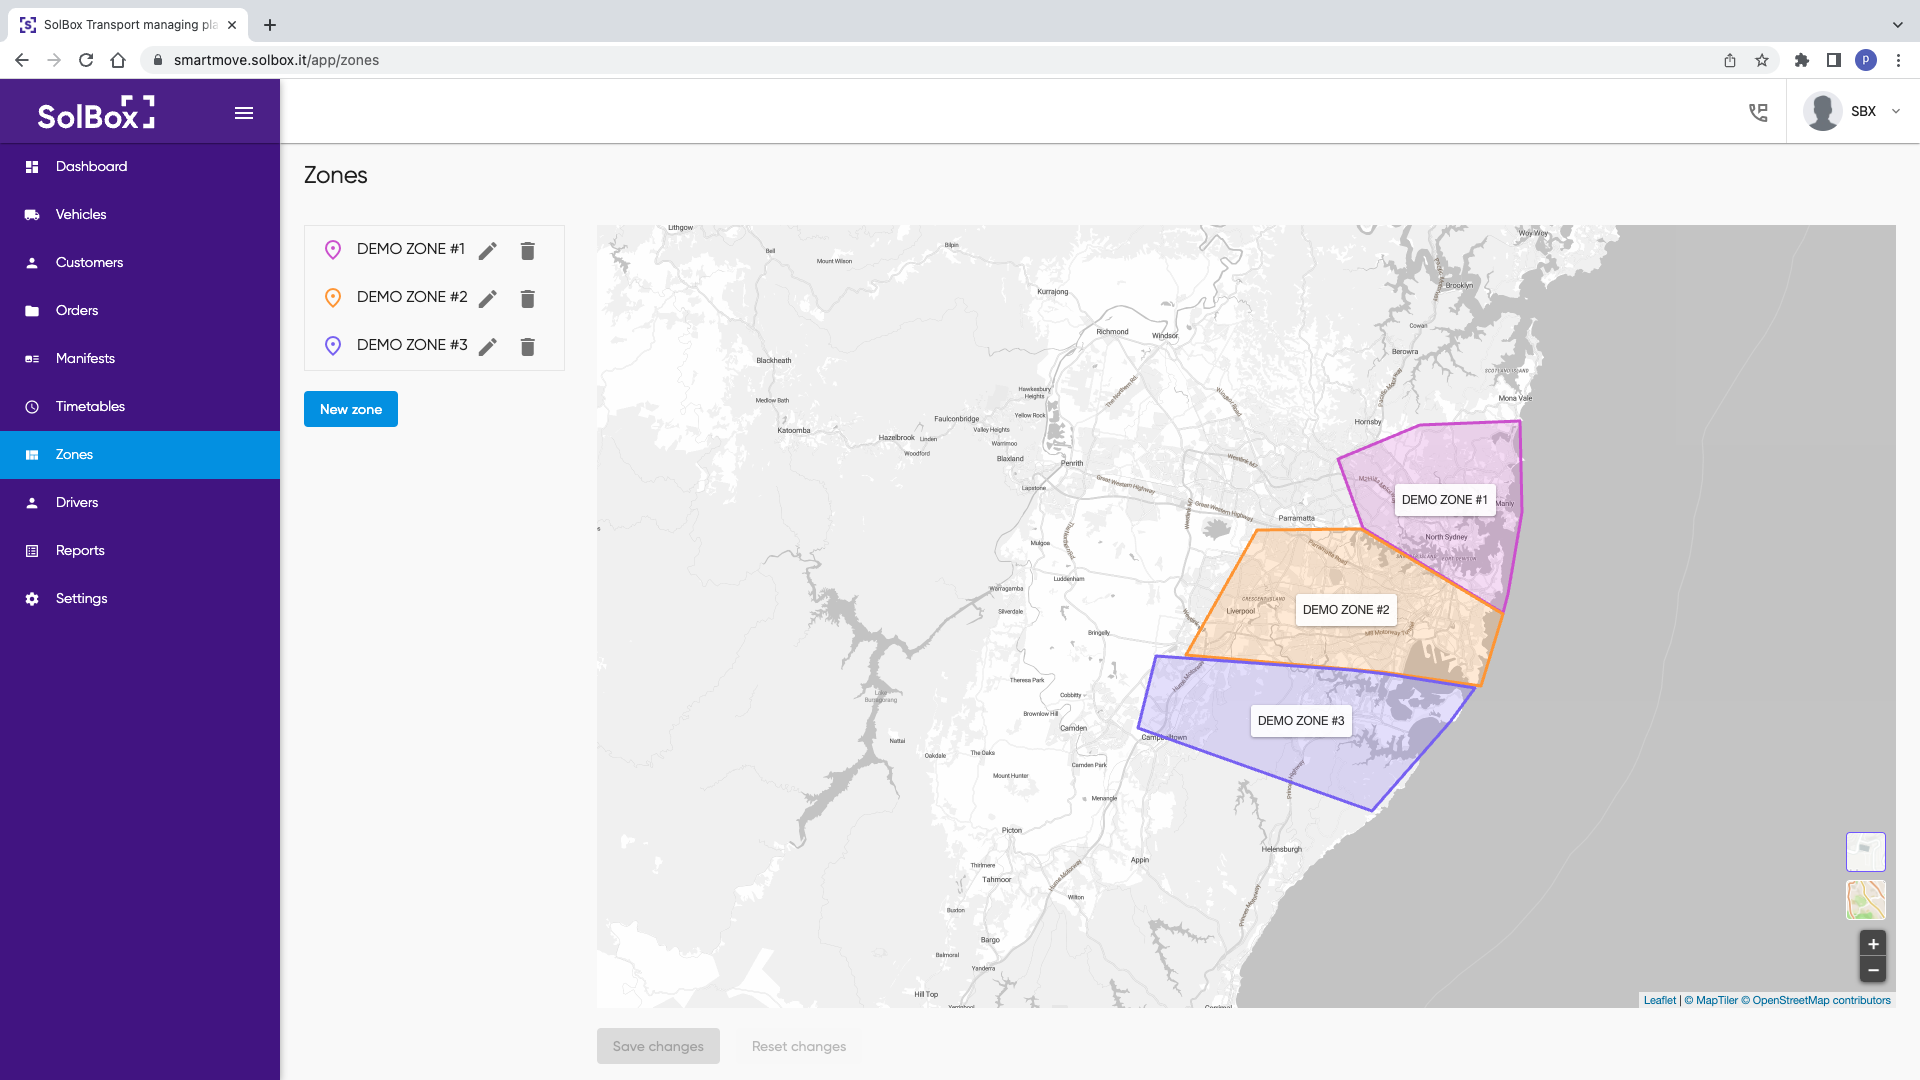Click the phone support icon in header
This screenshot has width=1920, height=1080.
[x=1758, y=112]
